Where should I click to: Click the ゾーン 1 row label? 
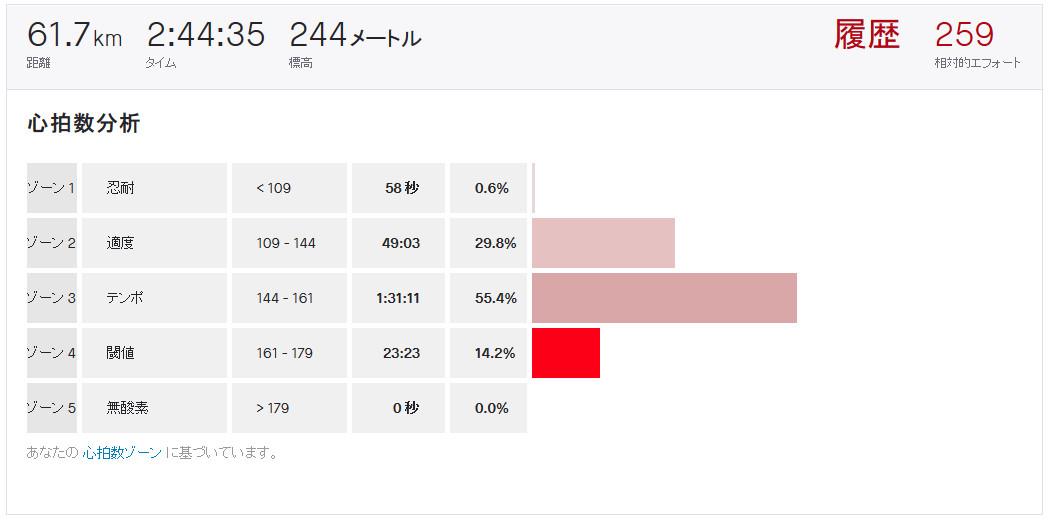click(x=52, y=188)
